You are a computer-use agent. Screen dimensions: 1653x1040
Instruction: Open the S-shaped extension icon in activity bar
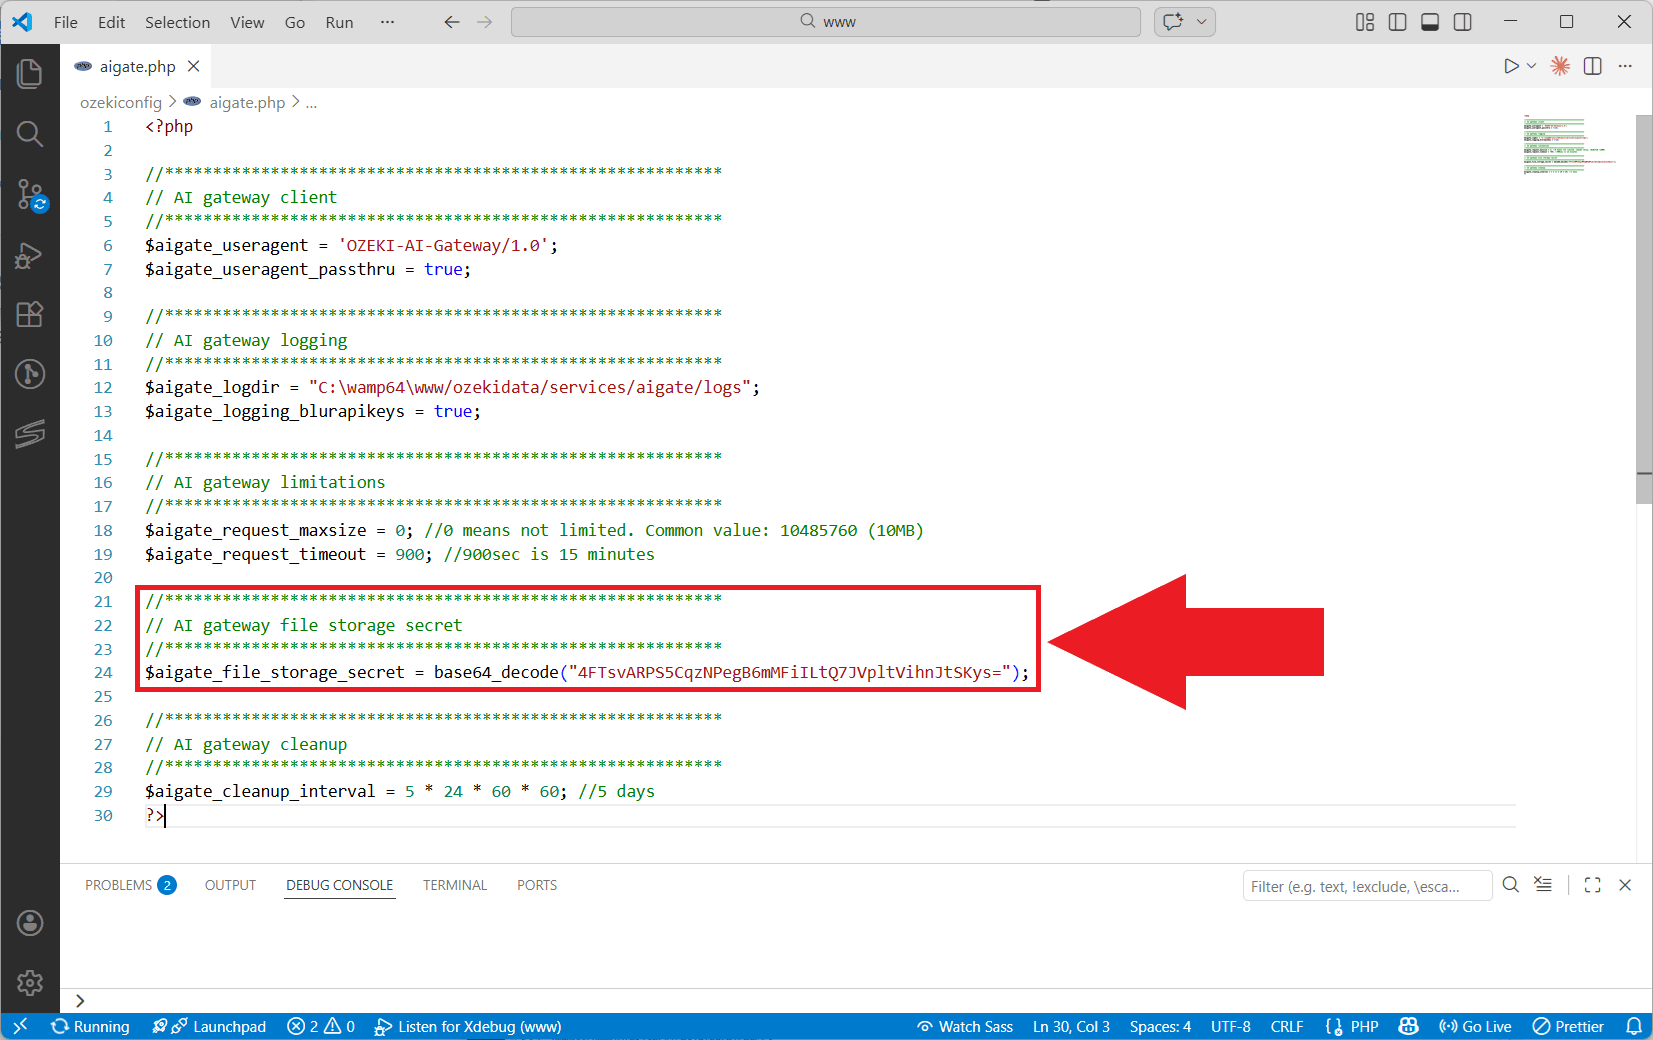(x=30, y=433)
